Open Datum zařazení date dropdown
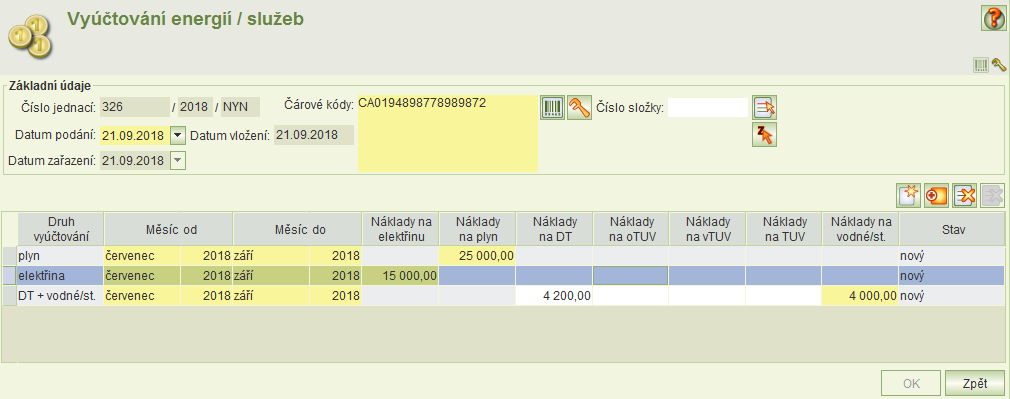Image resolution: width=1010 pixels, height=399 pixels. 178,161
